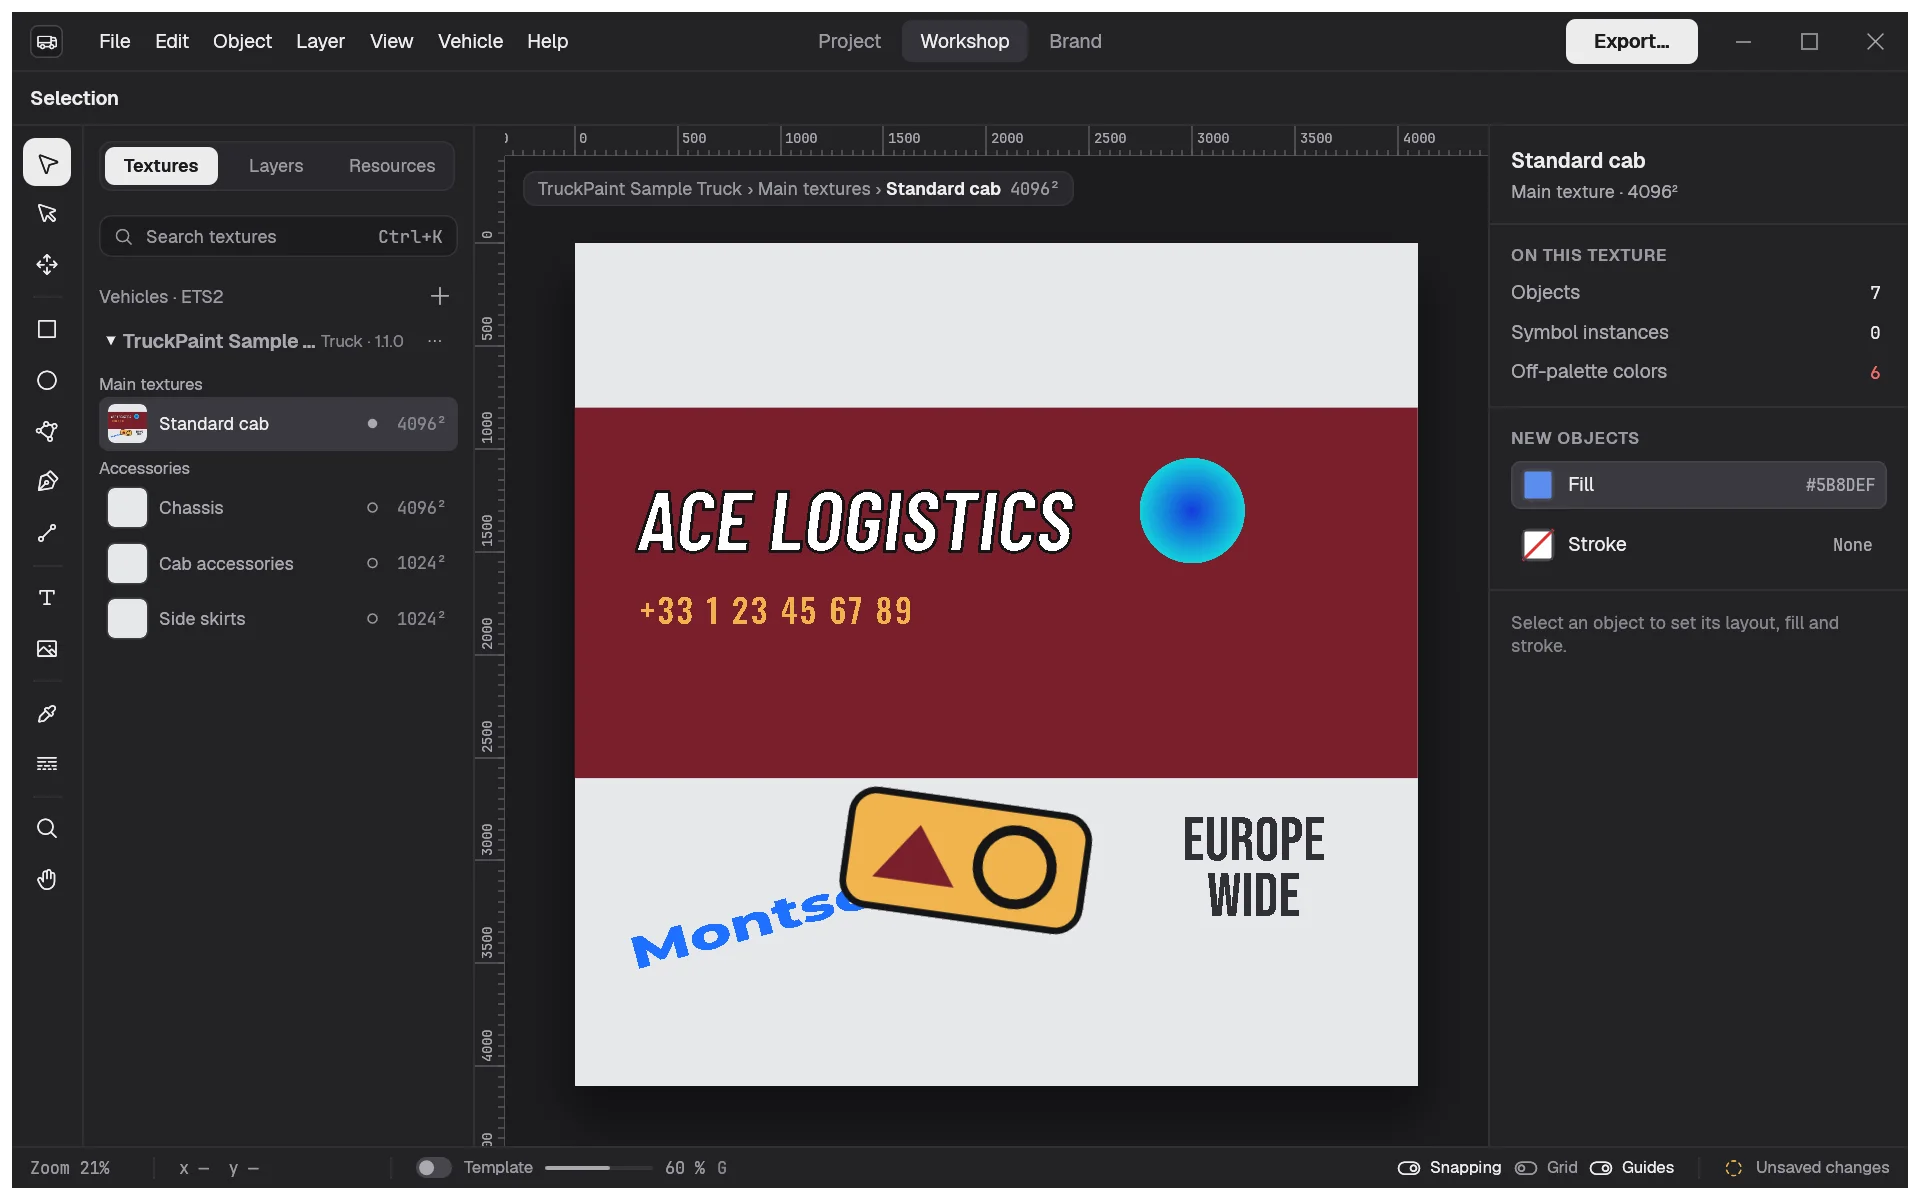
Task: Open the Fill color swatch
Action: click(x=1538, y=485)
